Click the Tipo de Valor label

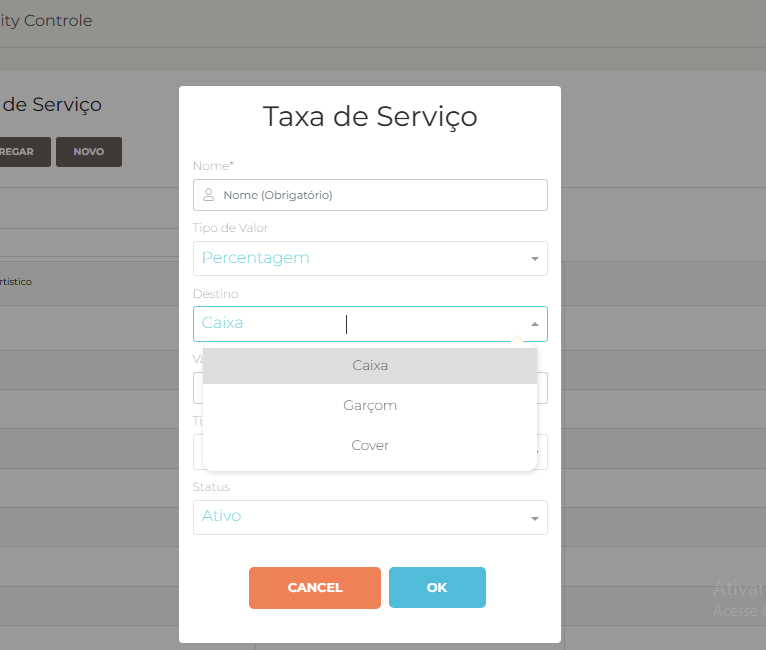tap(230, 228)
